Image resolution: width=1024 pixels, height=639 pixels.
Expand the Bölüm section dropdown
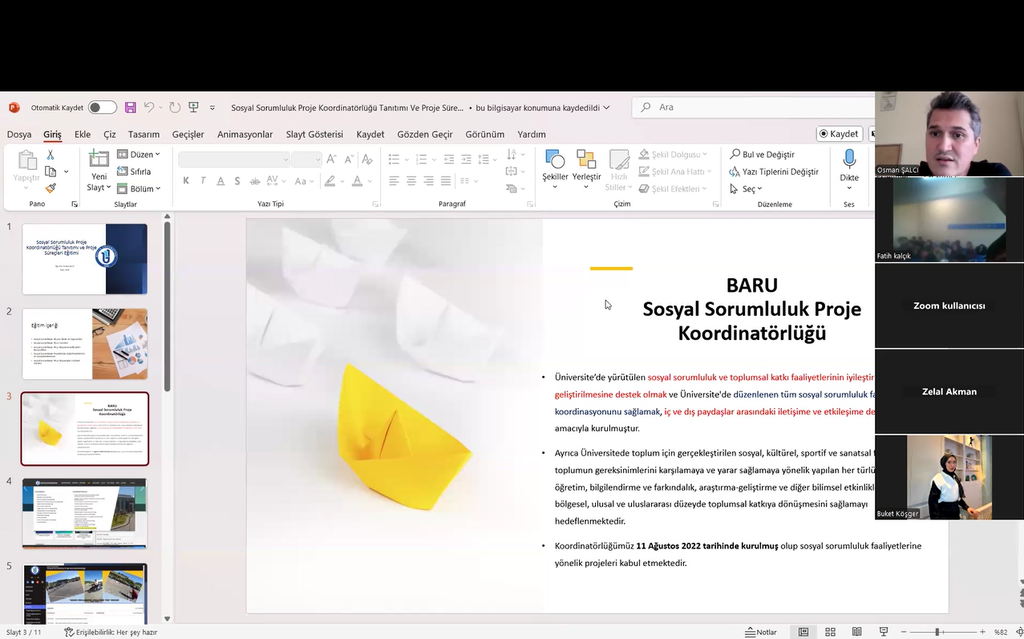[139, 188]
